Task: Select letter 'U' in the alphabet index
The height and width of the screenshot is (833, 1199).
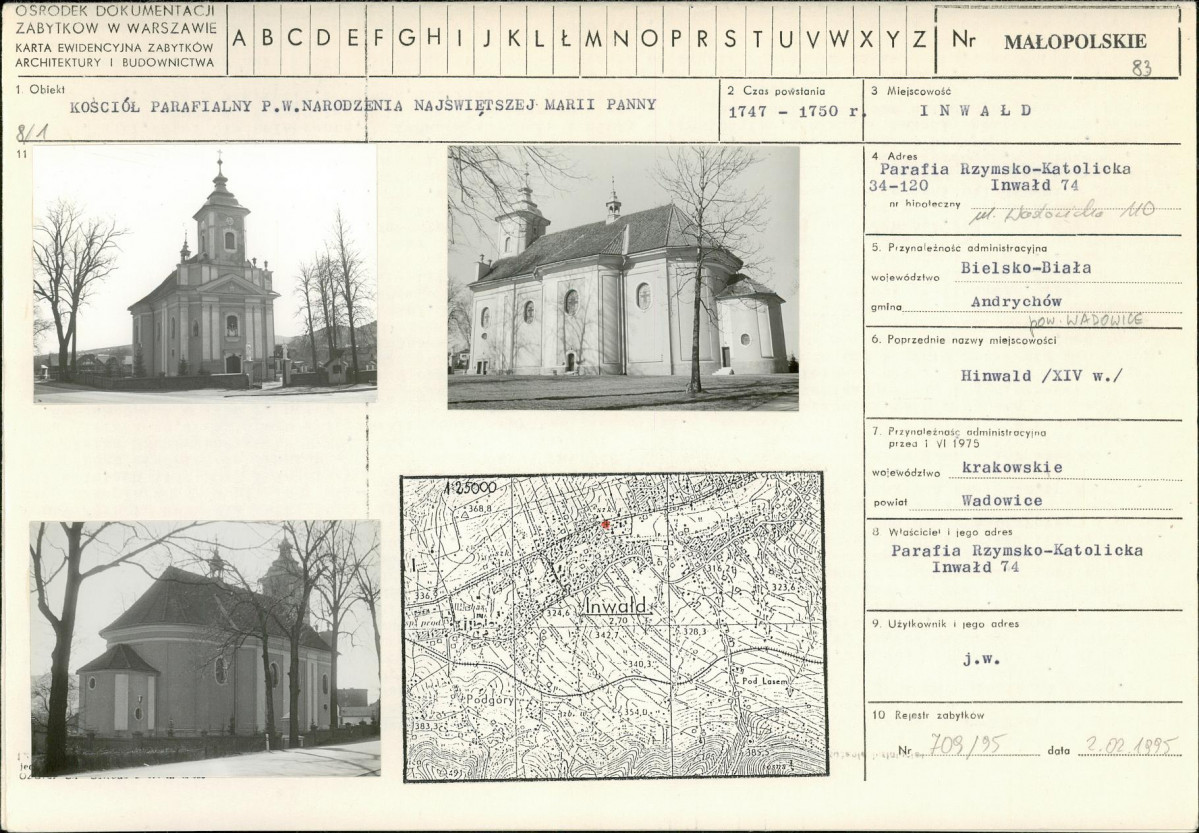Action: [x=785, y=37]
